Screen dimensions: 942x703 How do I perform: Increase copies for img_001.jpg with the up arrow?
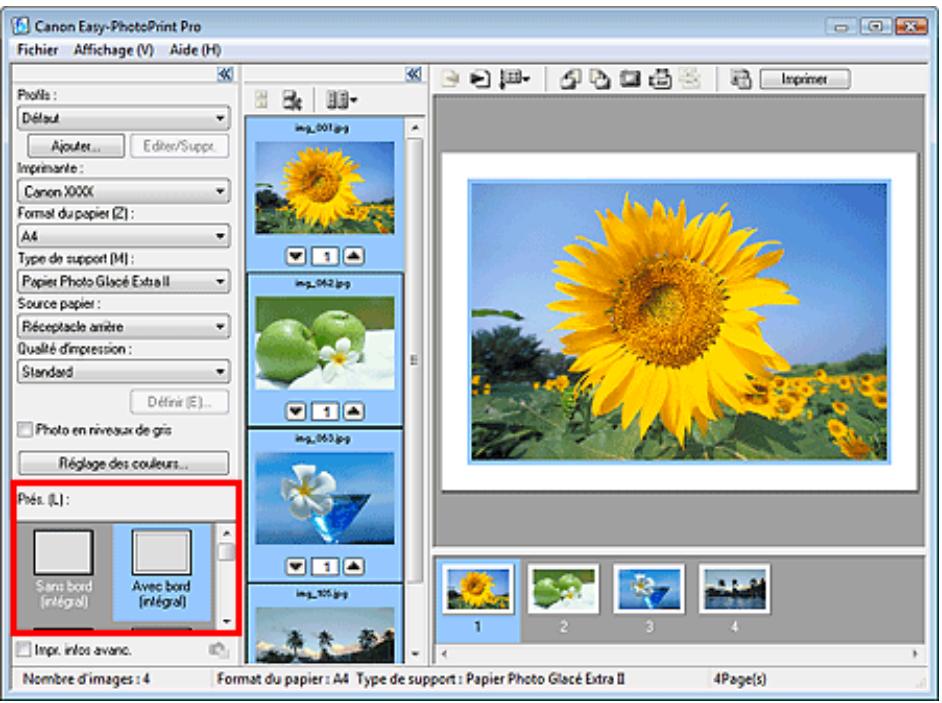353,257
